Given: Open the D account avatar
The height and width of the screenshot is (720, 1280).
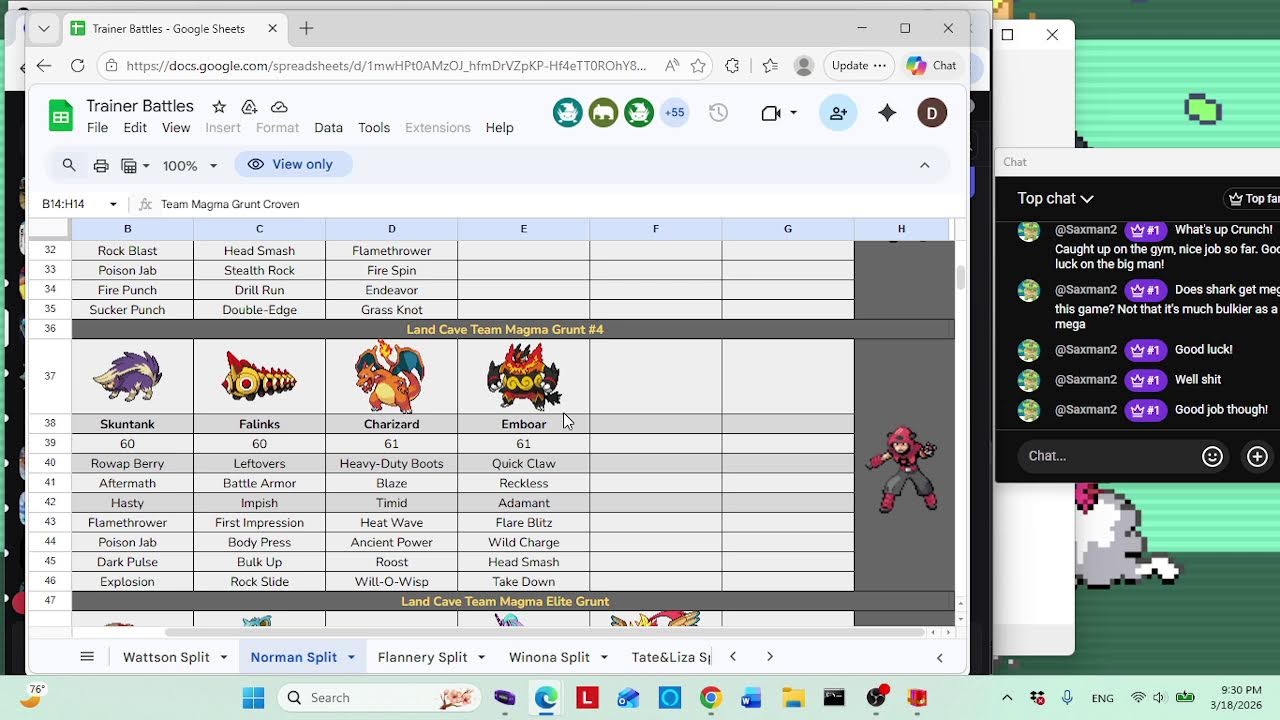Looking at the screenshot, I should 932,113.
